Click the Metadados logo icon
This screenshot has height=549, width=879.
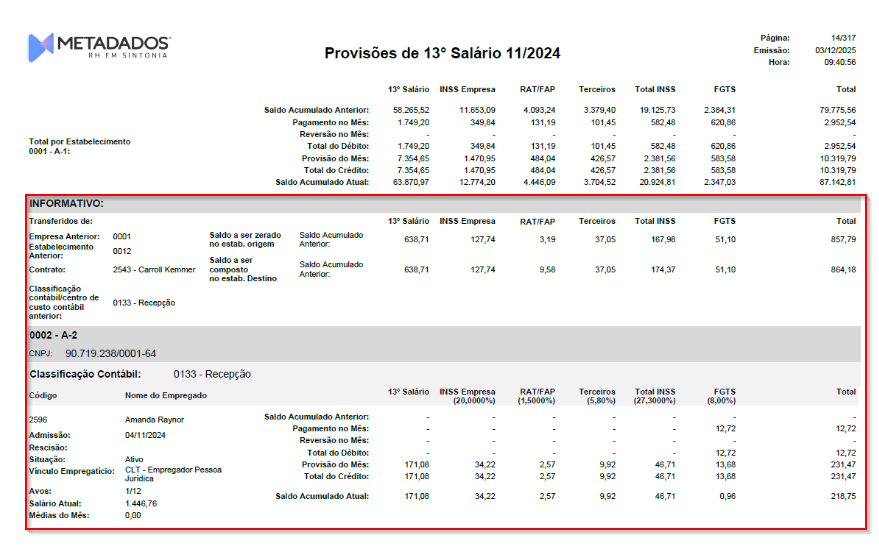(x=41, y=47)
